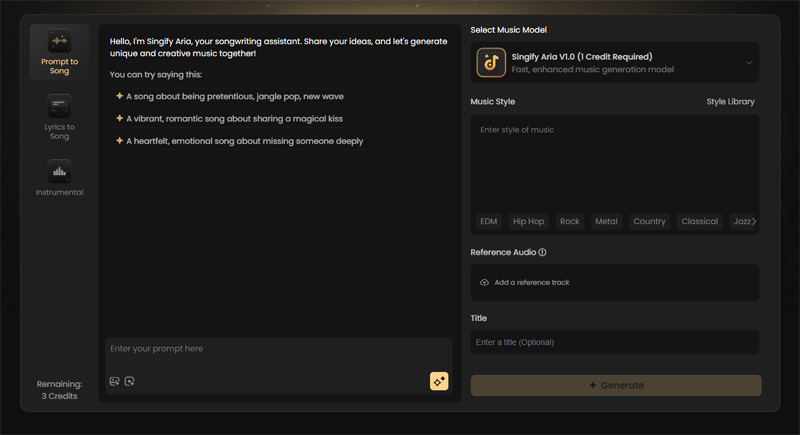The height and width of the screenshot is (435, 800).
Task: Choose the magical kiss song suggestion
Action: point(280,119)
